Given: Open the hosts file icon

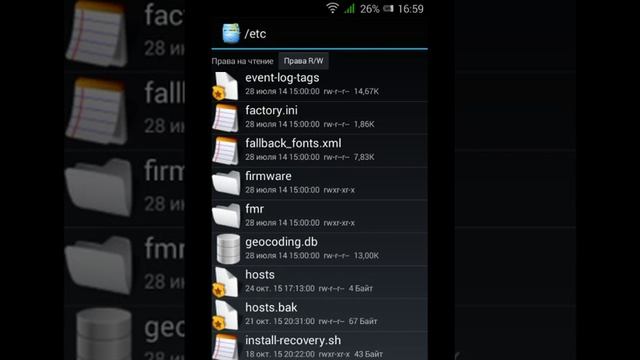Looking at the screenshot, I should (x=225, y=282).
